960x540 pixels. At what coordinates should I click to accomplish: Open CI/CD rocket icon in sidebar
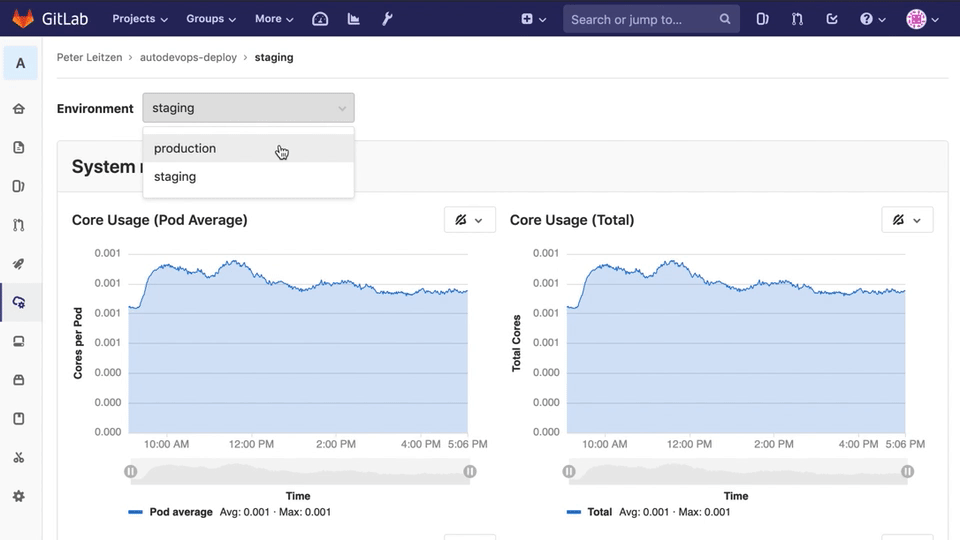19,264
